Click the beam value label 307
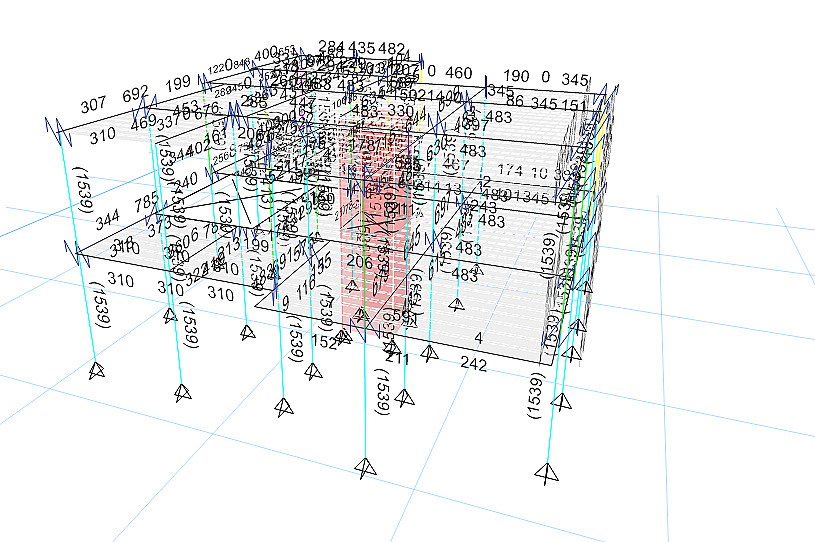Image resolution: width=815 pixels, height=542 pixels. (x=94, y=105)
